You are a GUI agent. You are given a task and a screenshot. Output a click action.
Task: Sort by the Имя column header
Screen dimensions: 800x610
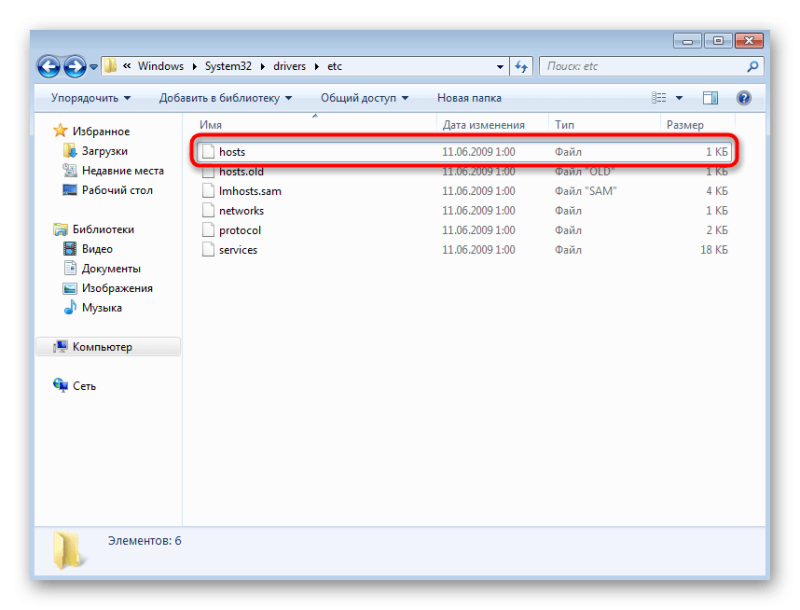(x=210, y=125)
